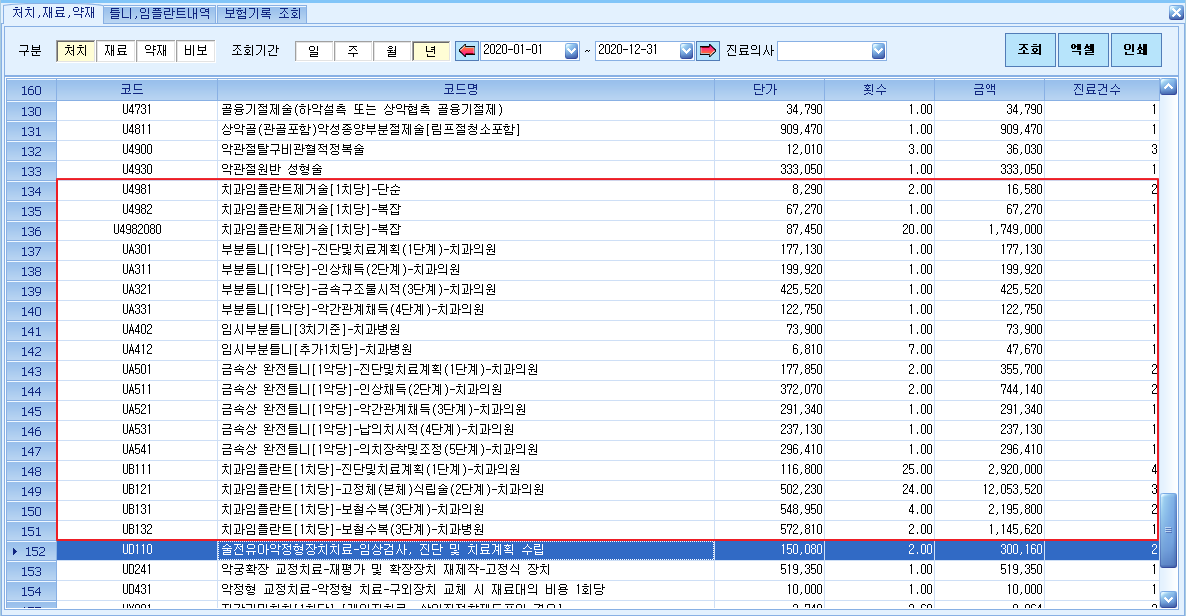Click unit price cell 909,470
The height and width of the screenshot is (616, 1186).
tap(769, 129)
